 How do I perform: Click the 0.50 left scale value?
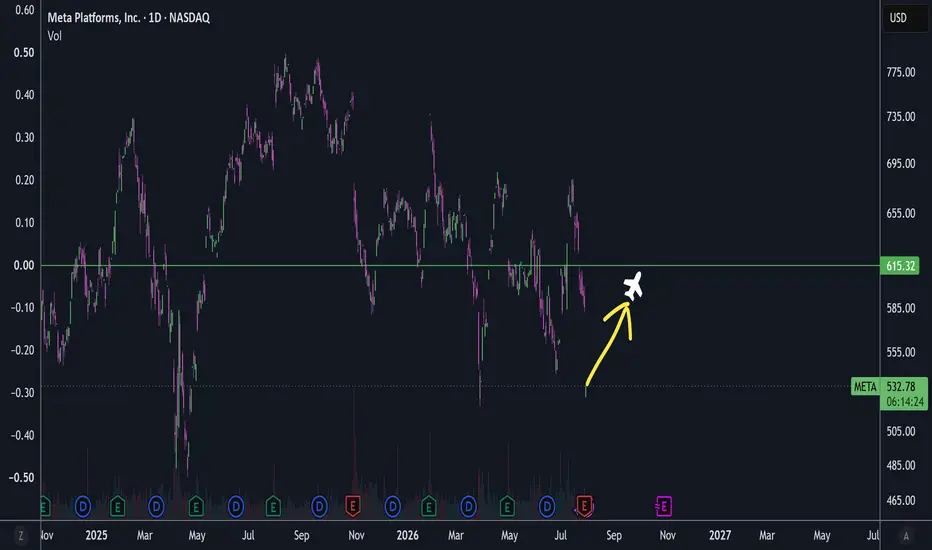point(24,52)
